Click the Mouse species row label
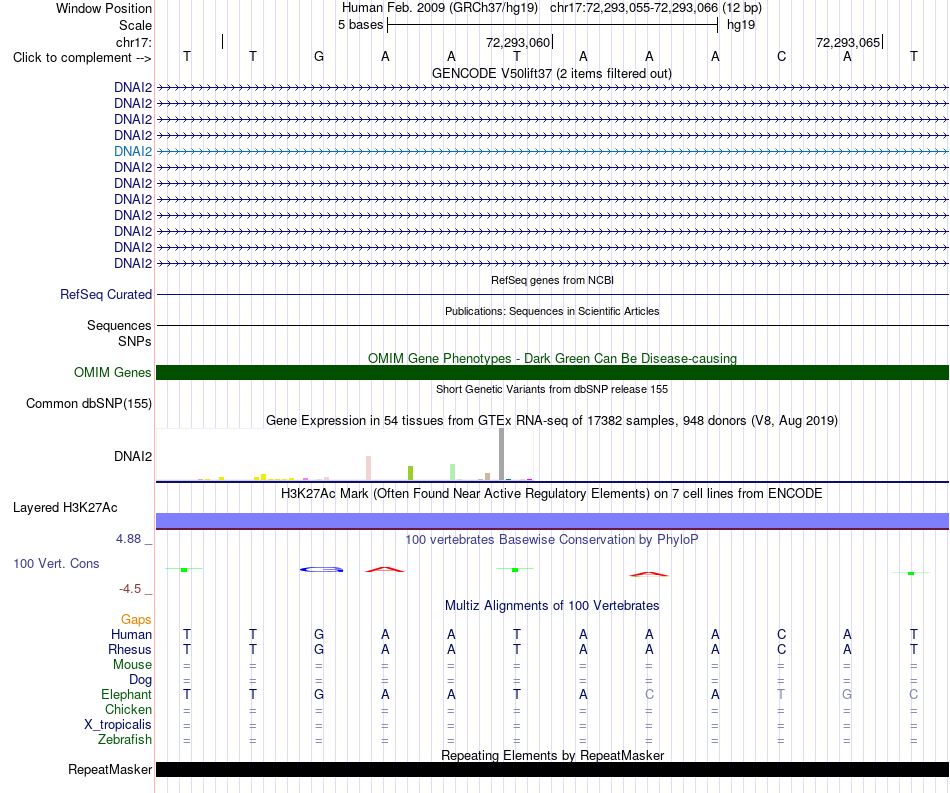This screenshot has width=950, height=793. pyautogui.click(x=132, y=665)
